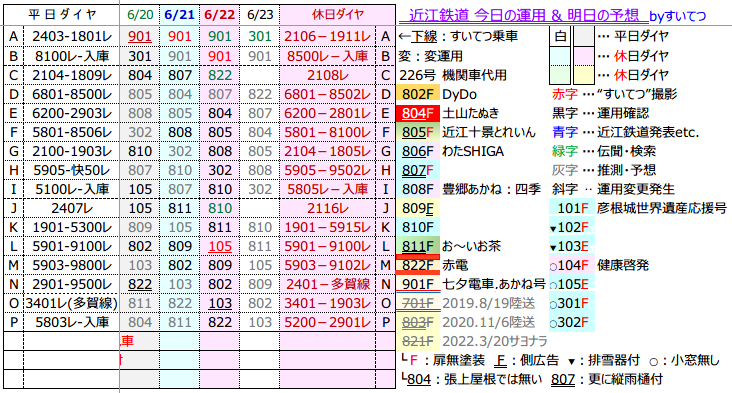Select cell 5803レ-入庫 in row P

click(72, 323)
